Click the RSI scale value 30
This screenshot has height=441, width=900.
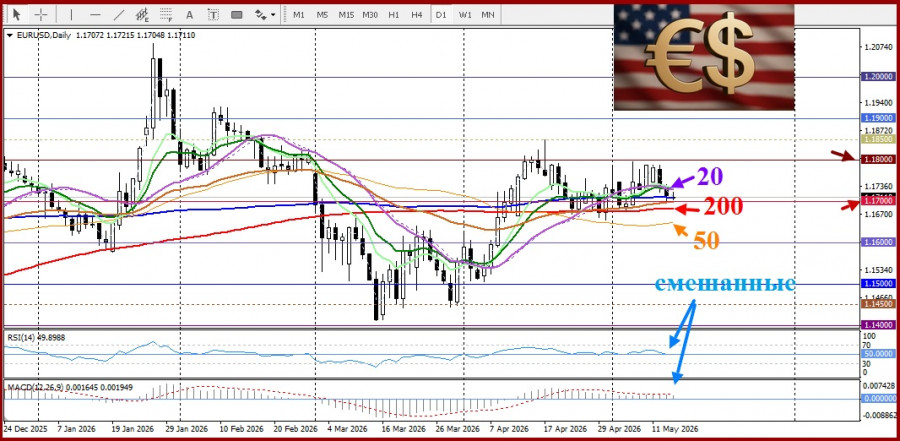[868, 363]
